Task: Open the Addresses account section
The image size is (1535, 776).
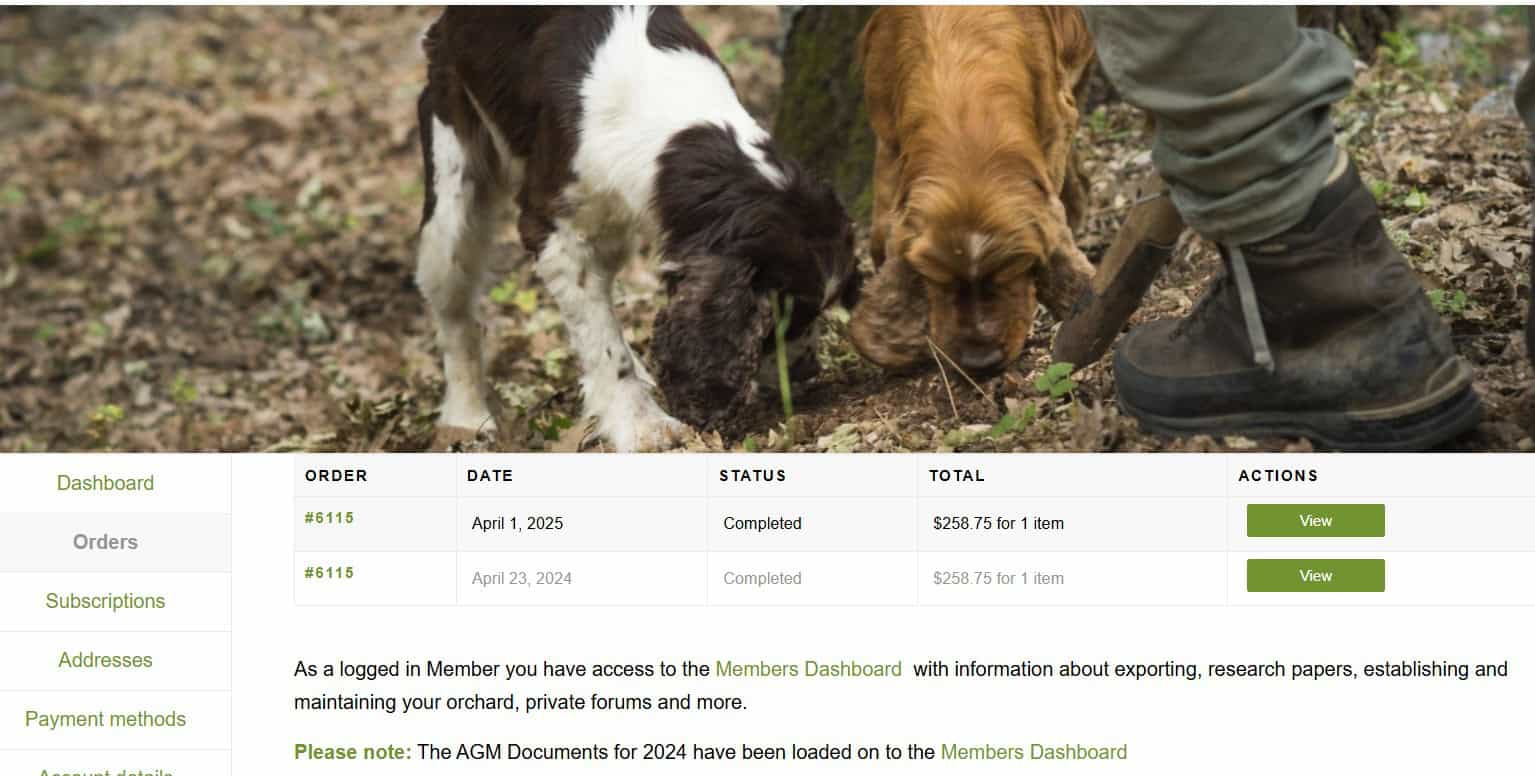Action: point(105,660)
